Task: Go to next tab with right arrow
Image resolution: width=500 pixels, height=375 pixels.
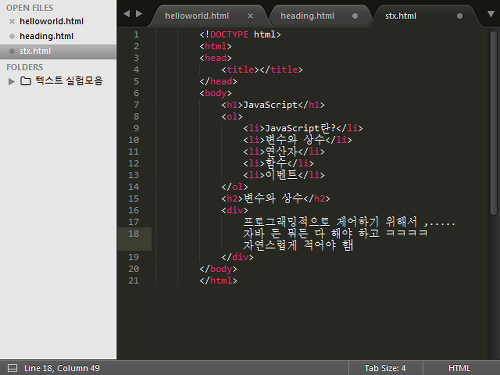Action: click(139, 14)
